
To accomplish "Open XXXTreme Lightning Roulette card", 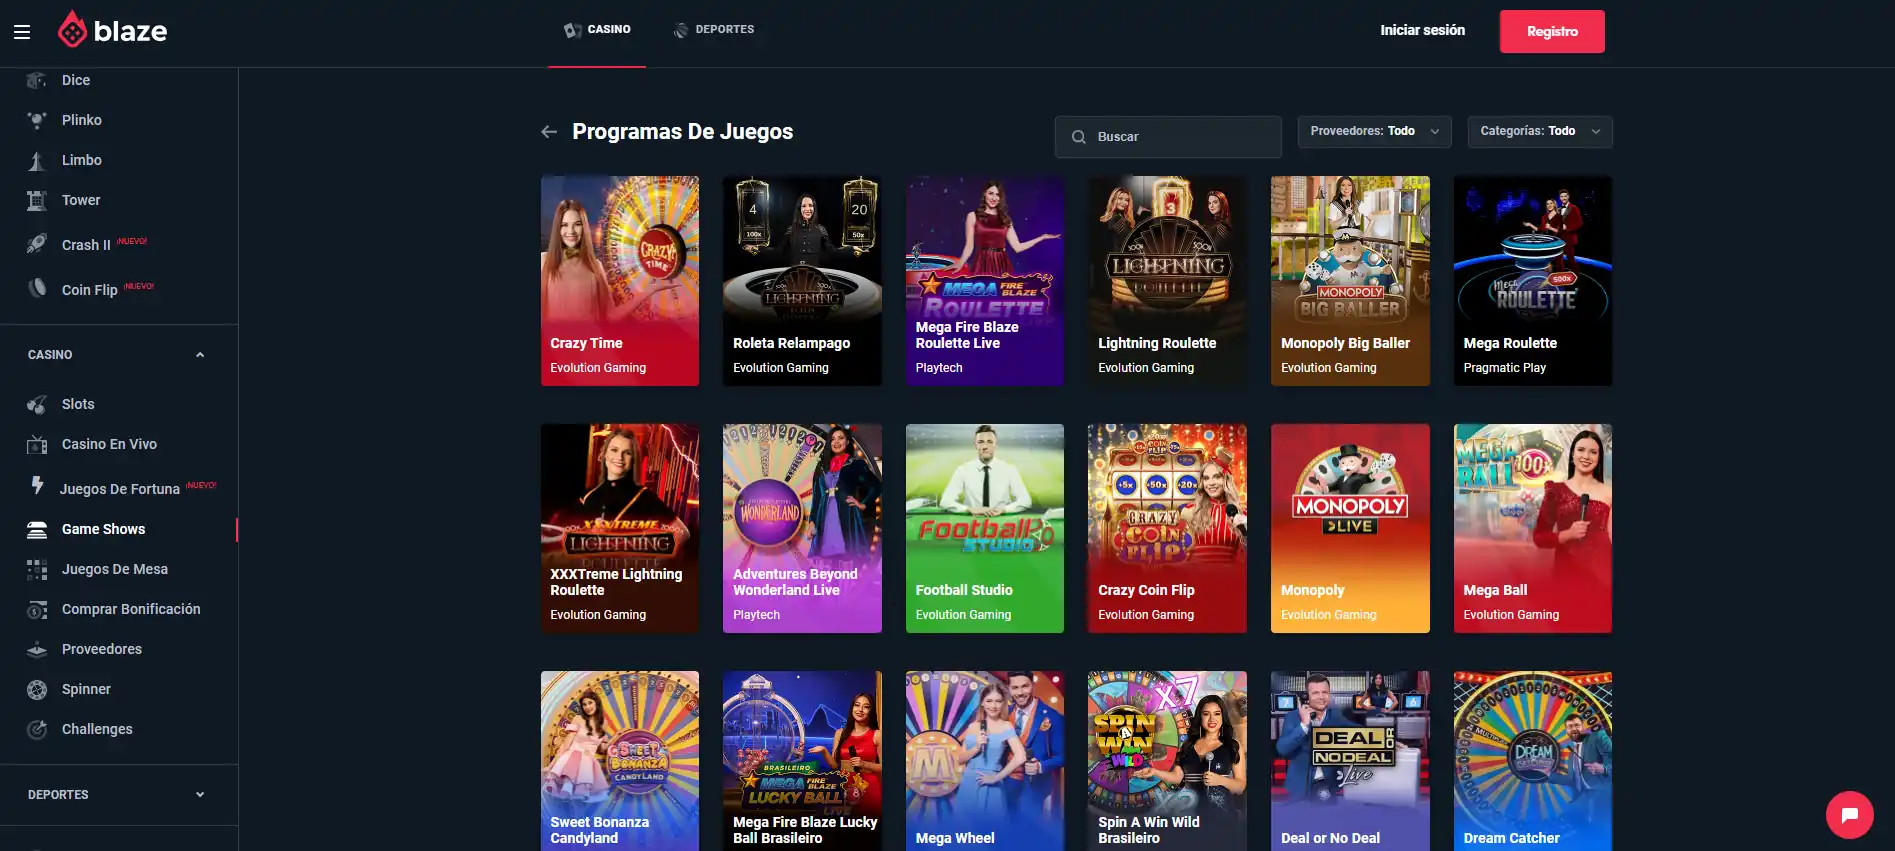I will [620, 528].
